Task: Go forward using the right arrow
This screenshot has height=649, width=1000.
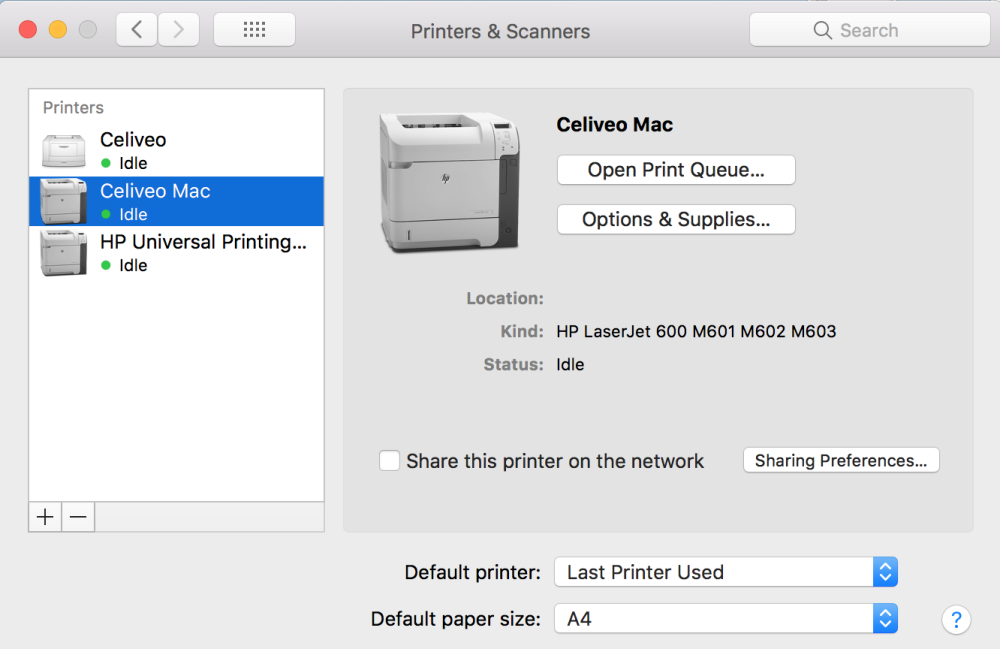Action: [178, 30]
